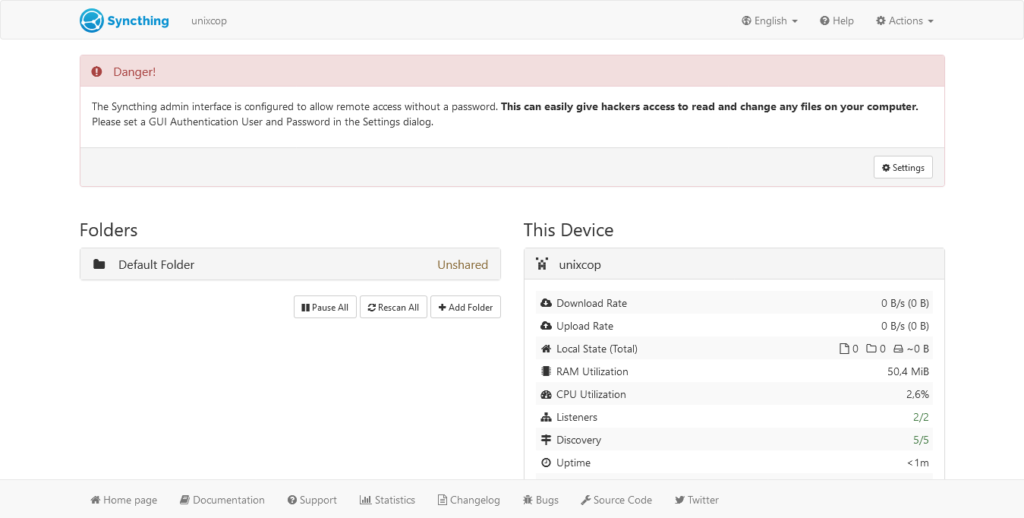Click the Danger! alert heading text
Image resolution: width=1024 pixels, height=518 pixels.
click(135, 72)
